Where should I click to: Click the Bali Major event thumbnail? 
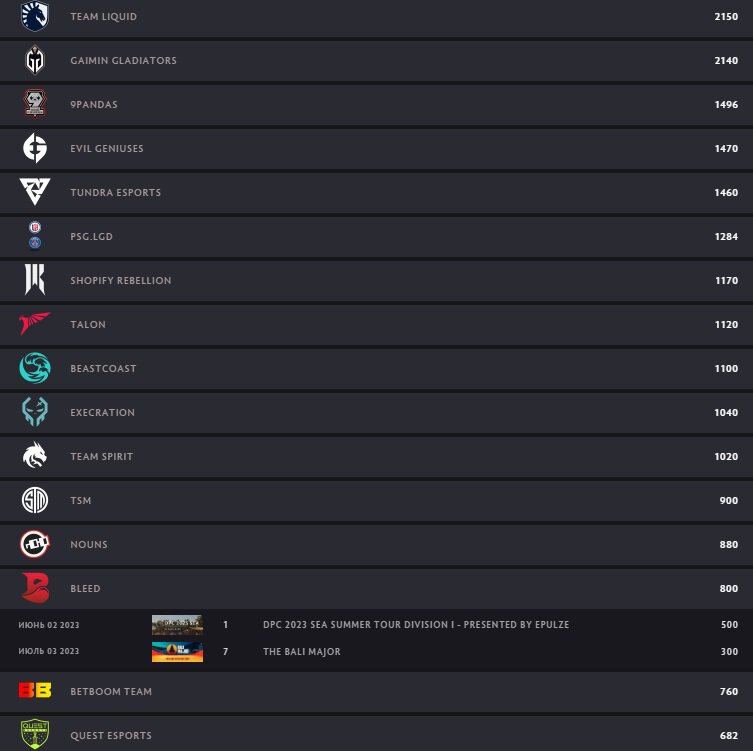177,652
